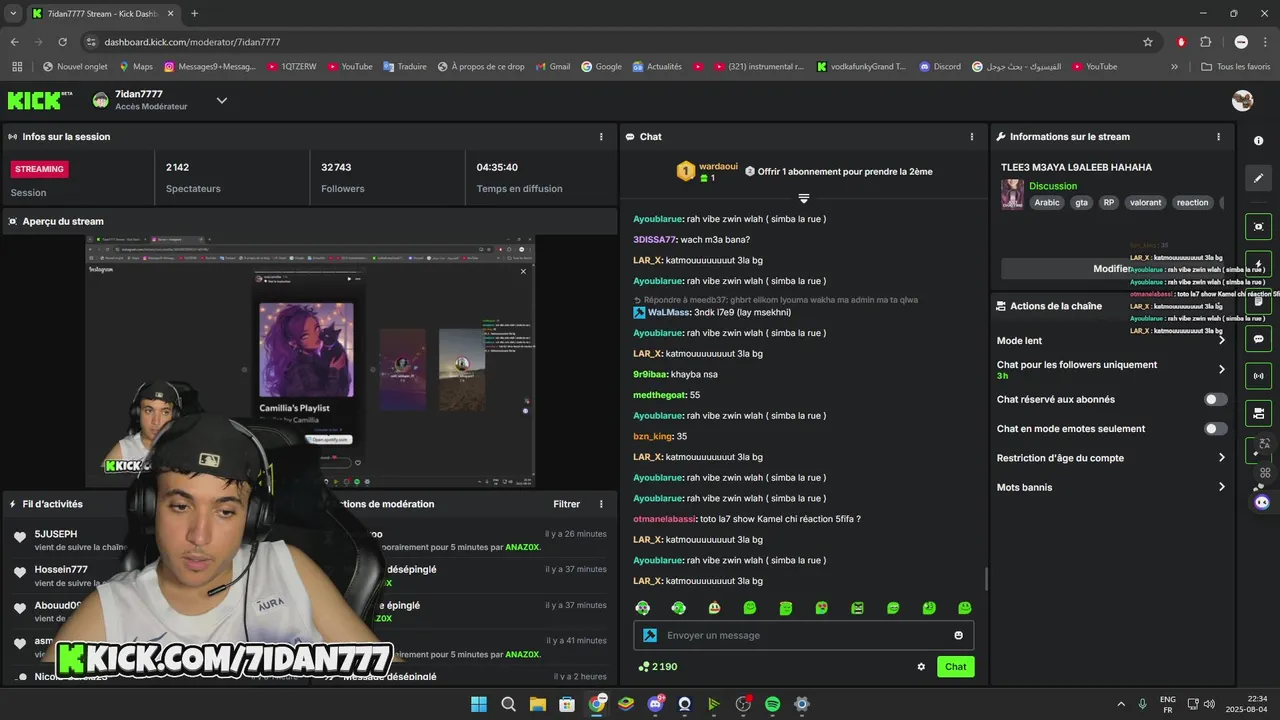Screen dimensions: 1280x720
Task: Expand Restriction d'âge du compte
Action: point(1111,458)
